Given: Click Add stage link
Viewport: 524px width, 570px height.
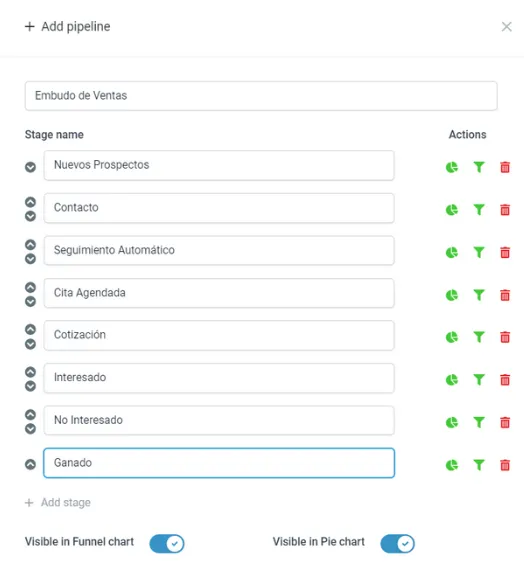Looking at the screenshot, I should [x=58, y=502].
